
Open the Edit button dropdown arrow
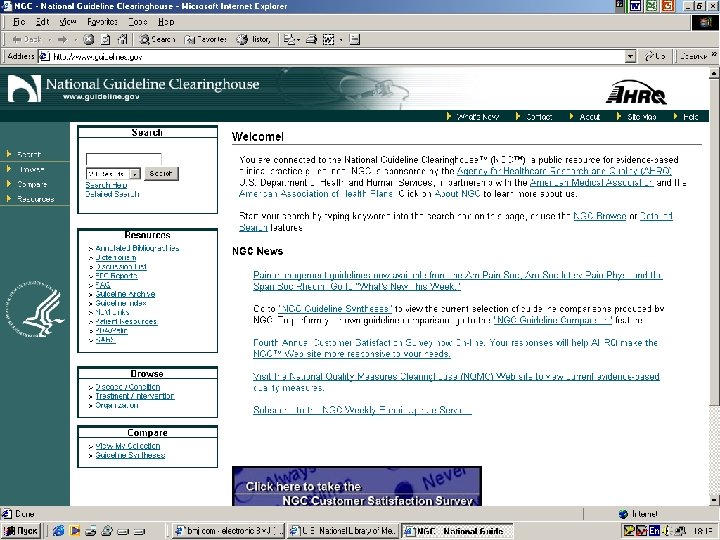tap(340, 40)
